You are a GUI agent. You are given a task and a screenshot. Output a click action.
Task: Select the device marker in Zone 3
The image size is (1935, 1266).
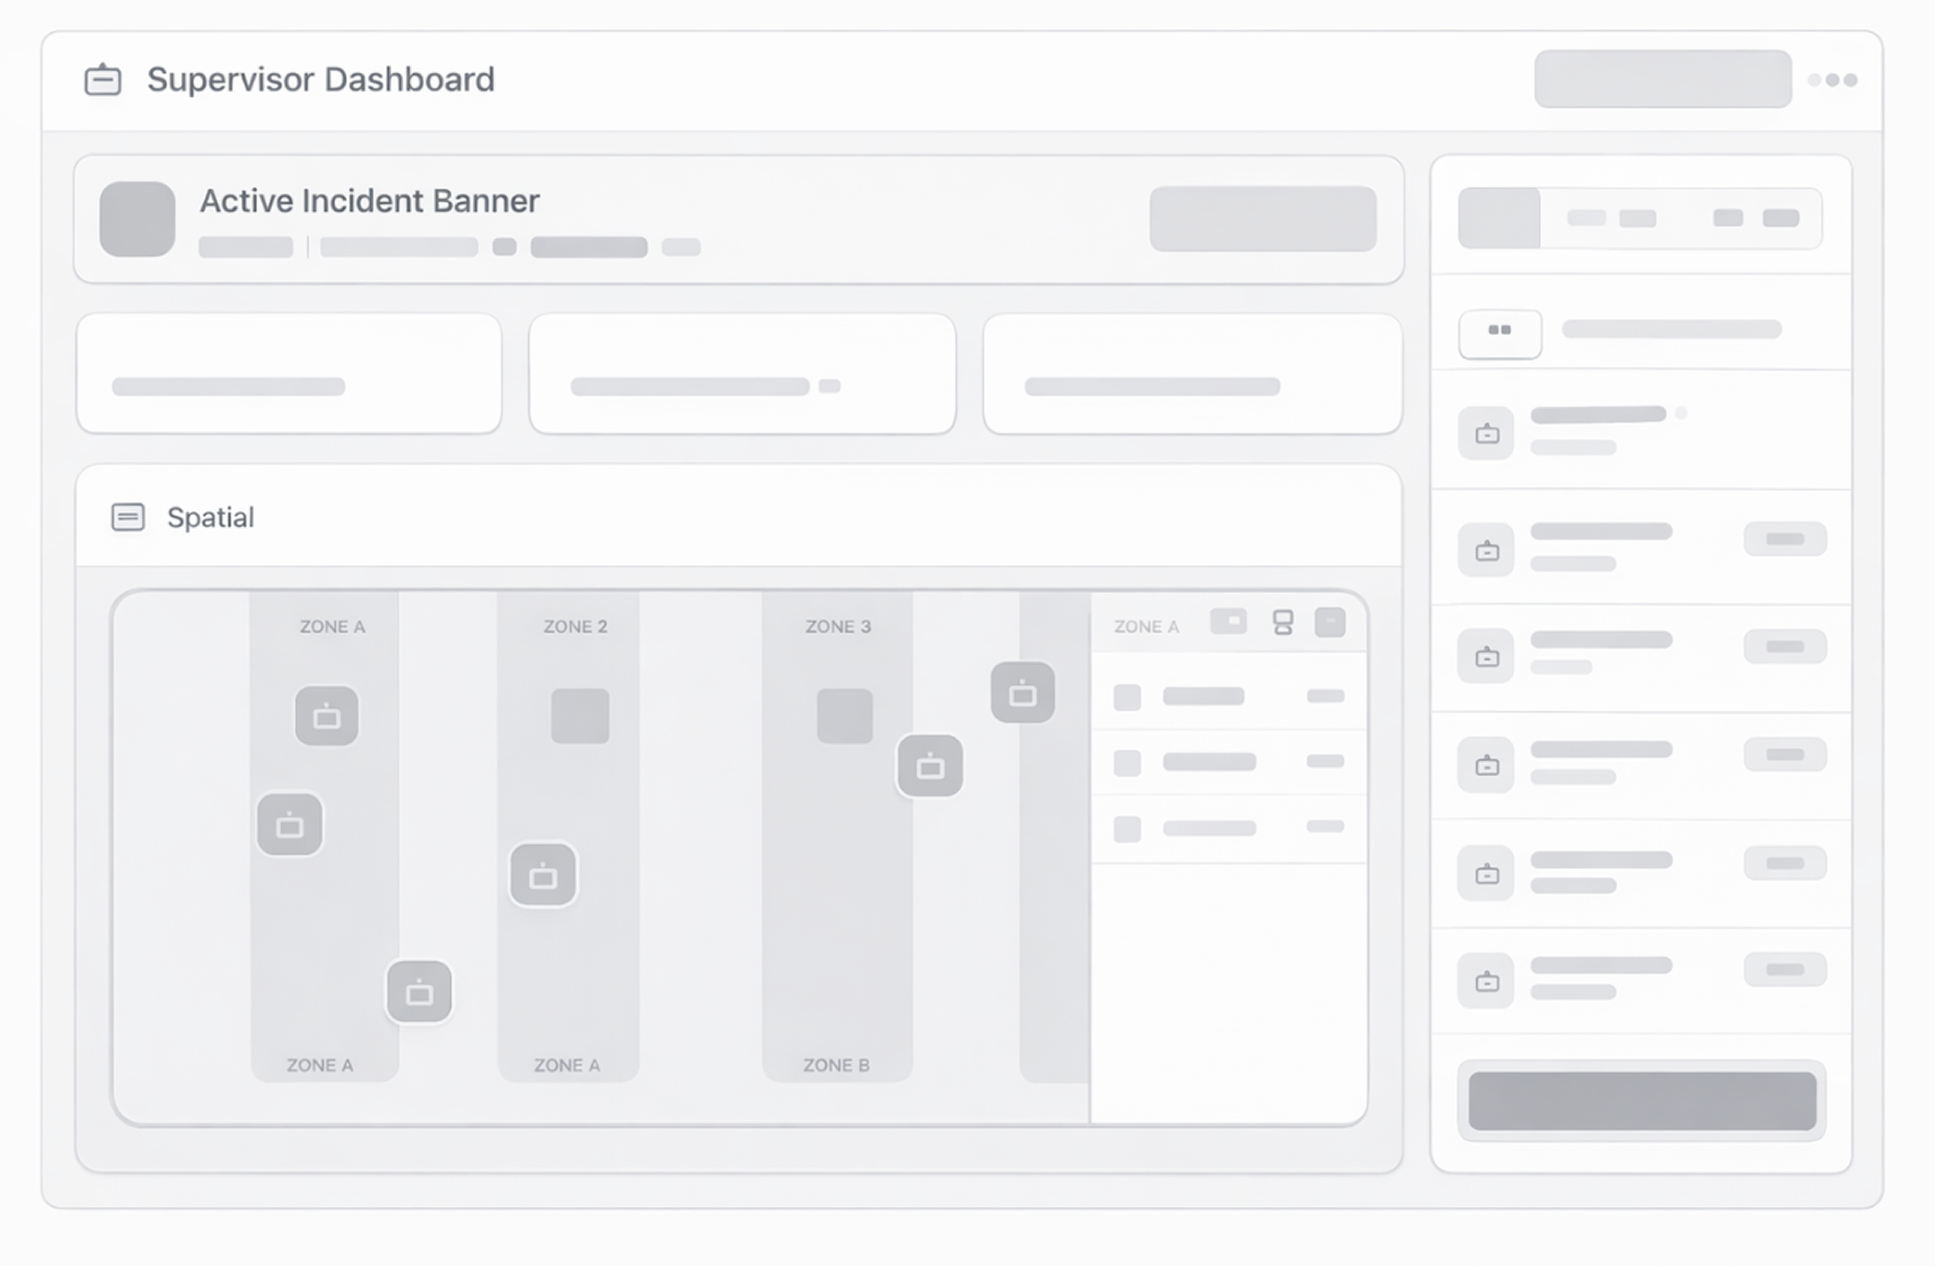[x=930, y=767]
